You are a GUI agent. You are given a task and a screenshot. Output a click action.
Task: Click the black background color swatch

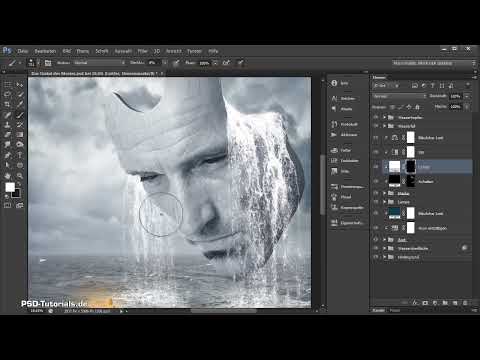(16, 193)
